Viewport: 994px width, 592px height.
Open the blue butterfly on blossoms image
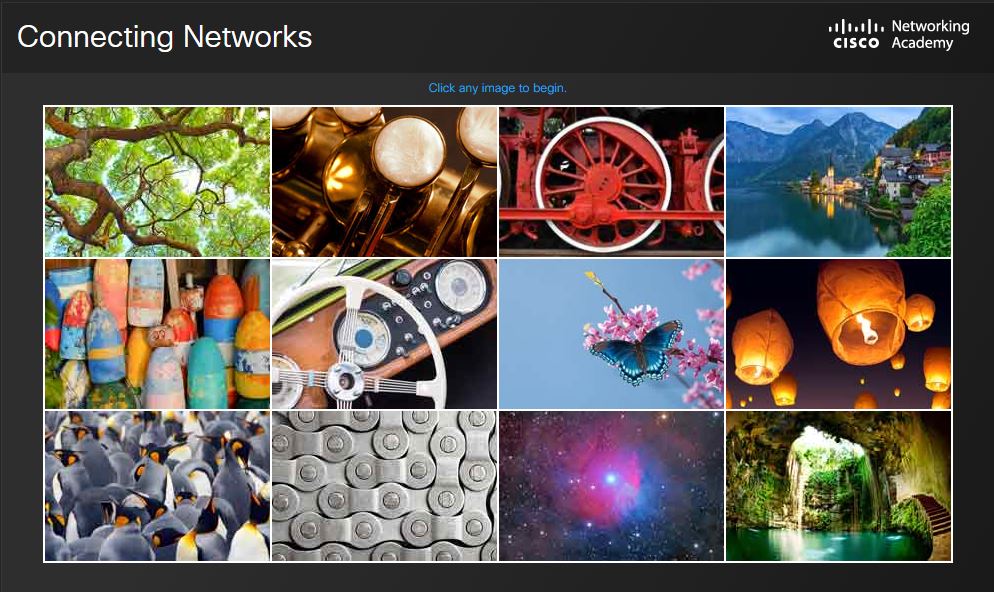pos(611,334)
